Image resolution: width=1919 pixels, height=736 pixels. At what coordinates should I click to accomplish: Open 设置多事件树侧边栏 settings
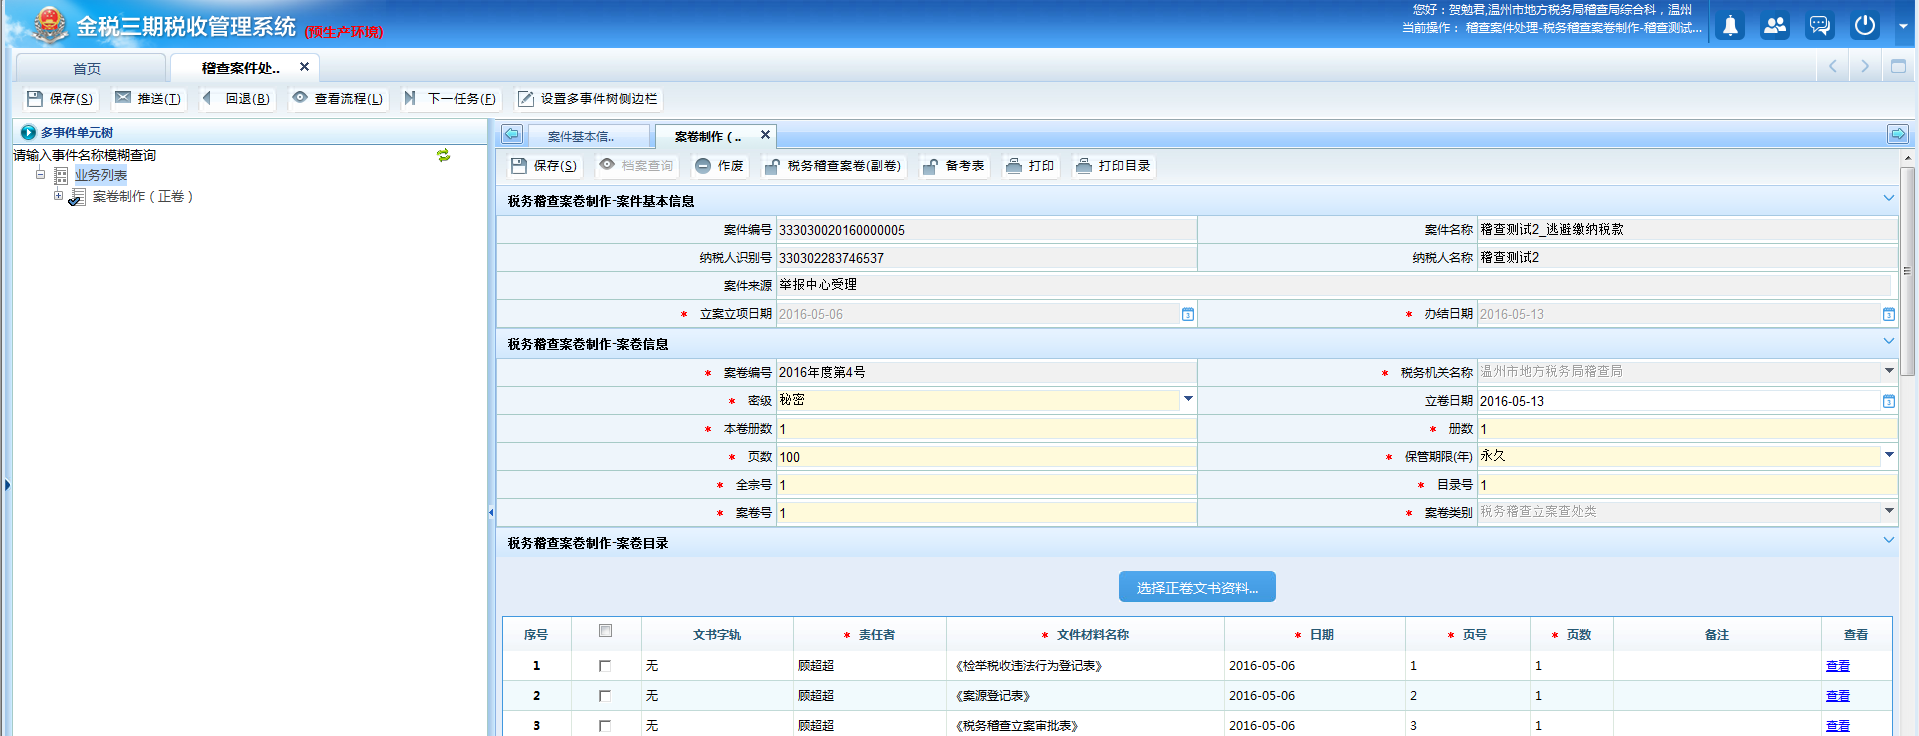[x=588, y=99]
